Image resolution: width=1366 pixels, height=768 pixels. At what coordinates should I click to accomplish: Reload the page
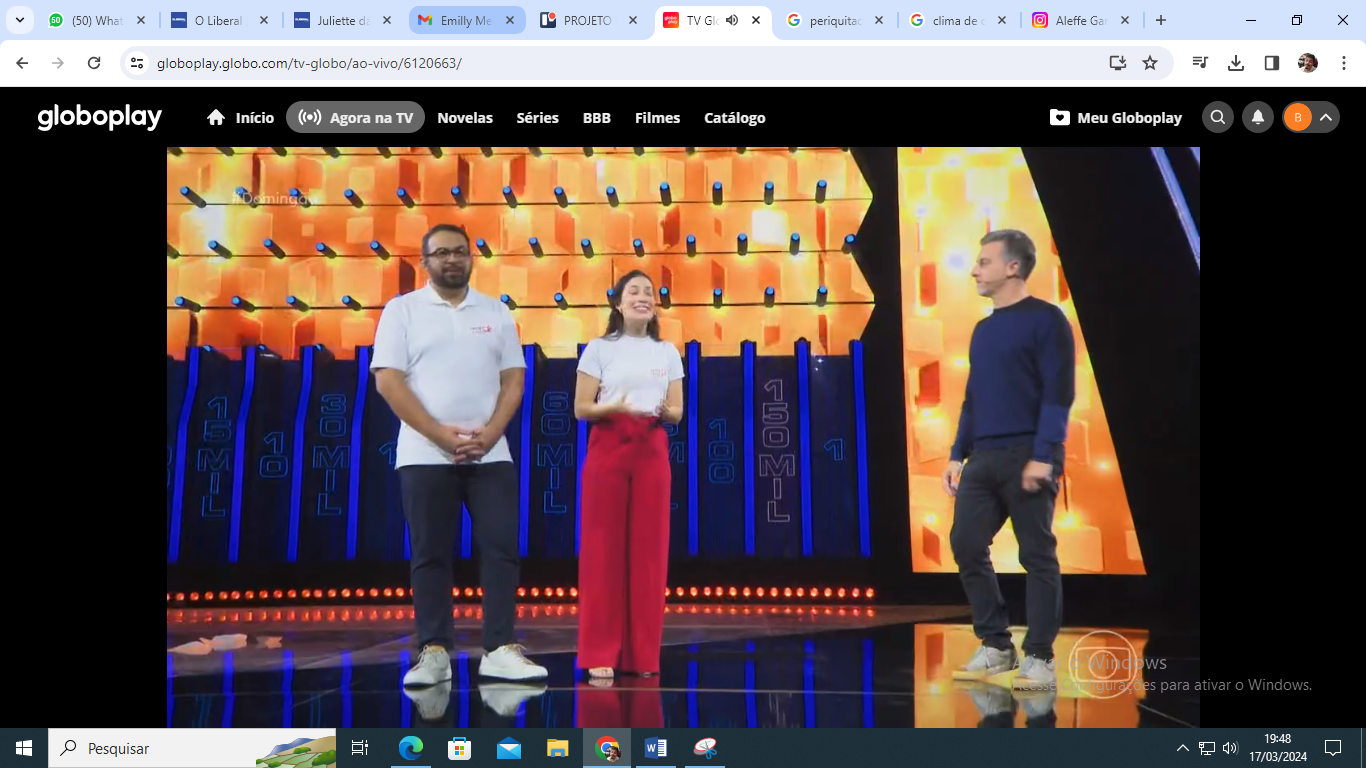pos(94,63)
